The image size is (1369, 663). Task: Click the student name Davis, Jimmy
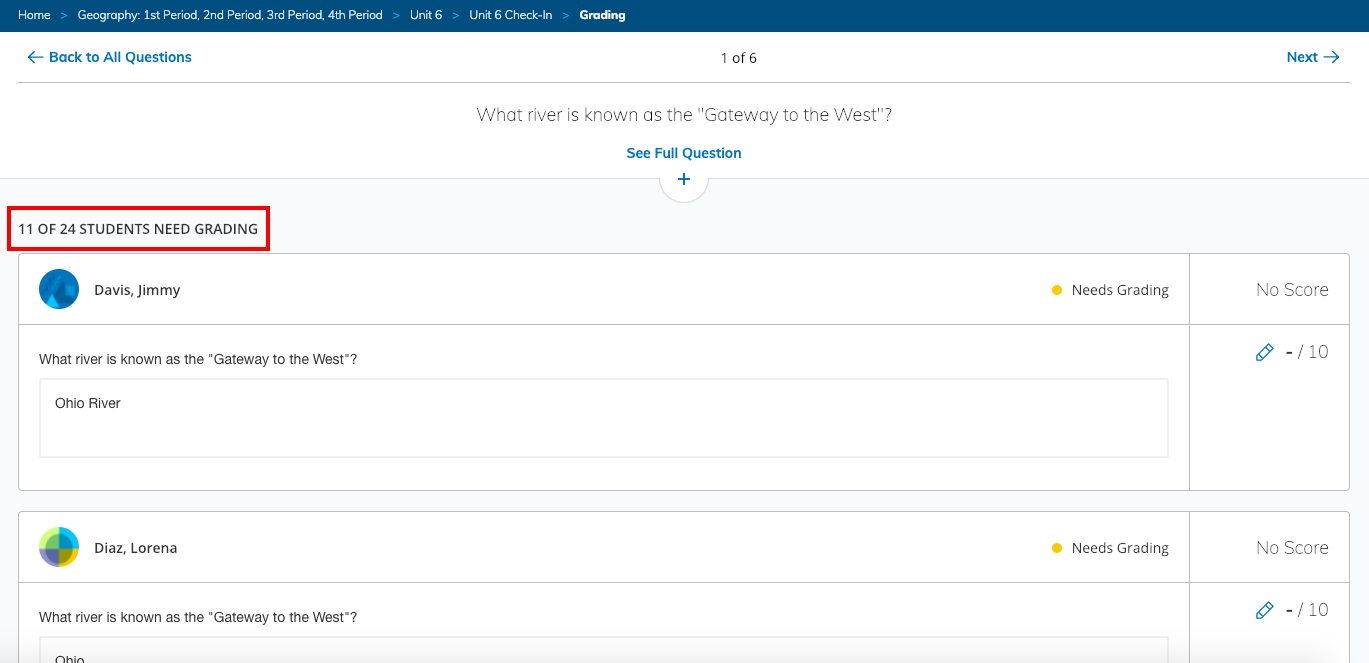coord(137,290)
